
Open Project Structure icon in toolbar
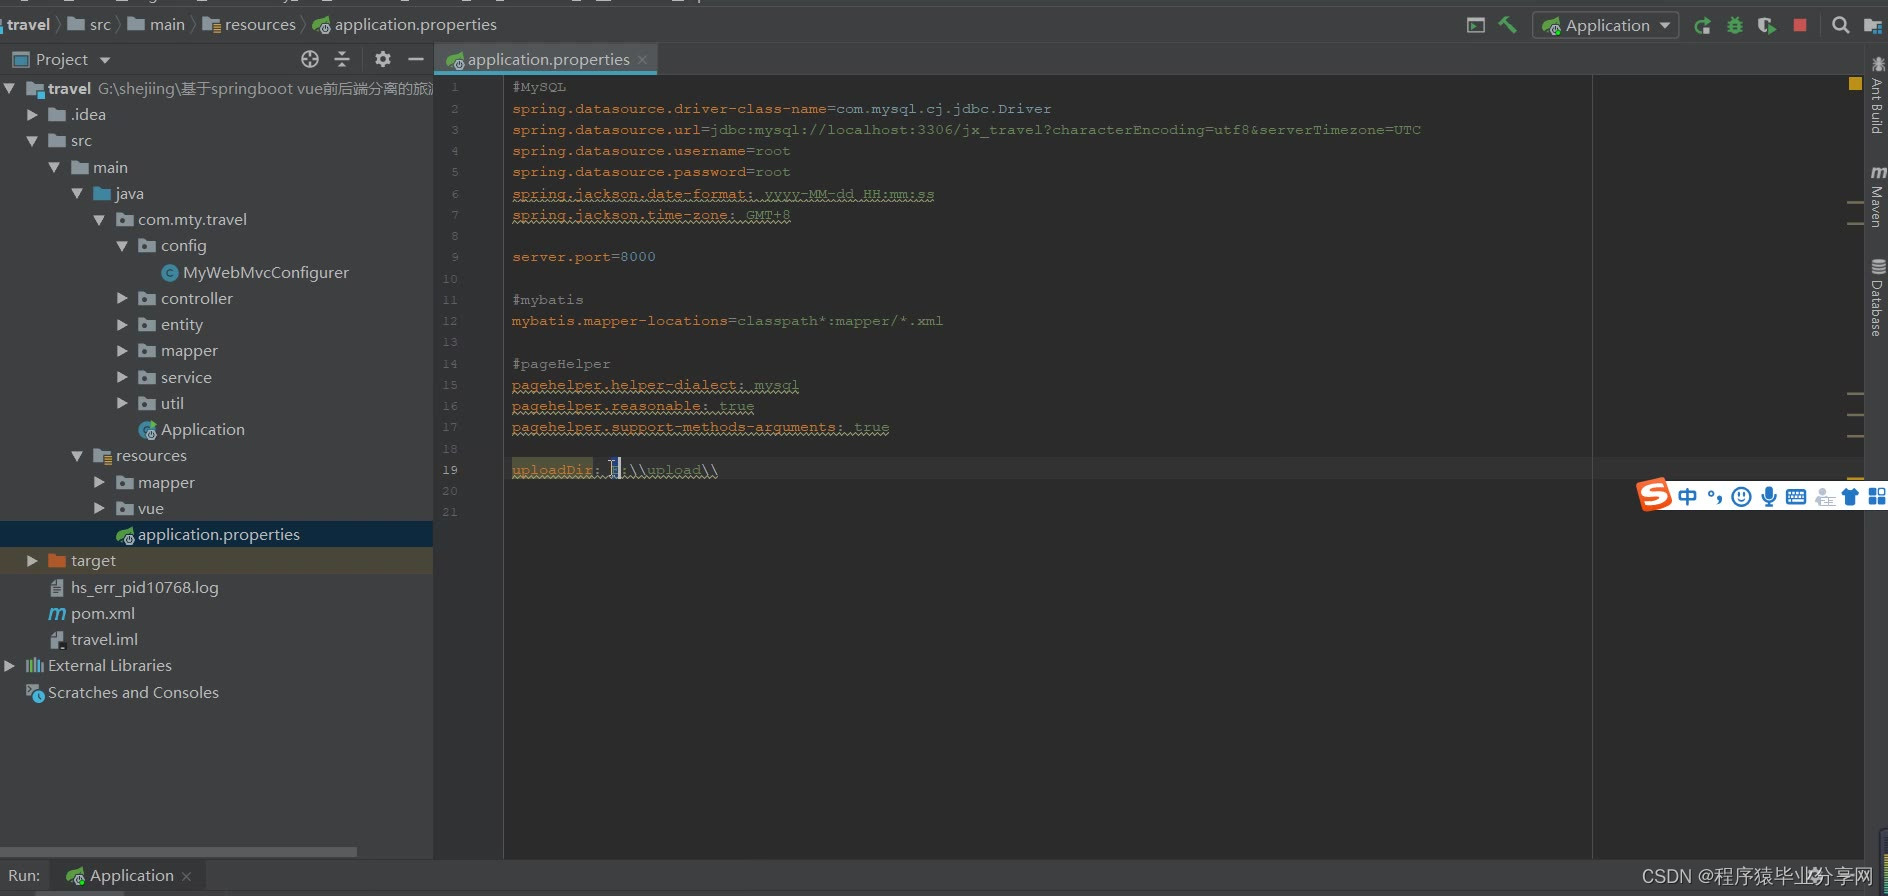coord(1873,25)
